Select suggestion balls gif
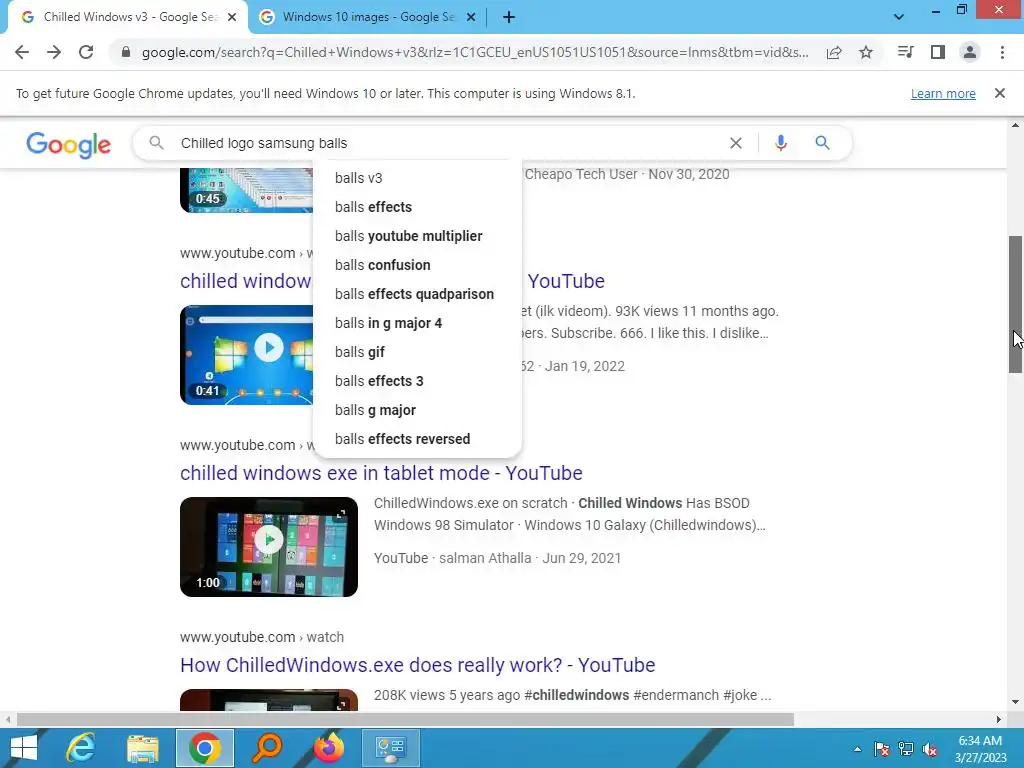 (x=417, y=352)
